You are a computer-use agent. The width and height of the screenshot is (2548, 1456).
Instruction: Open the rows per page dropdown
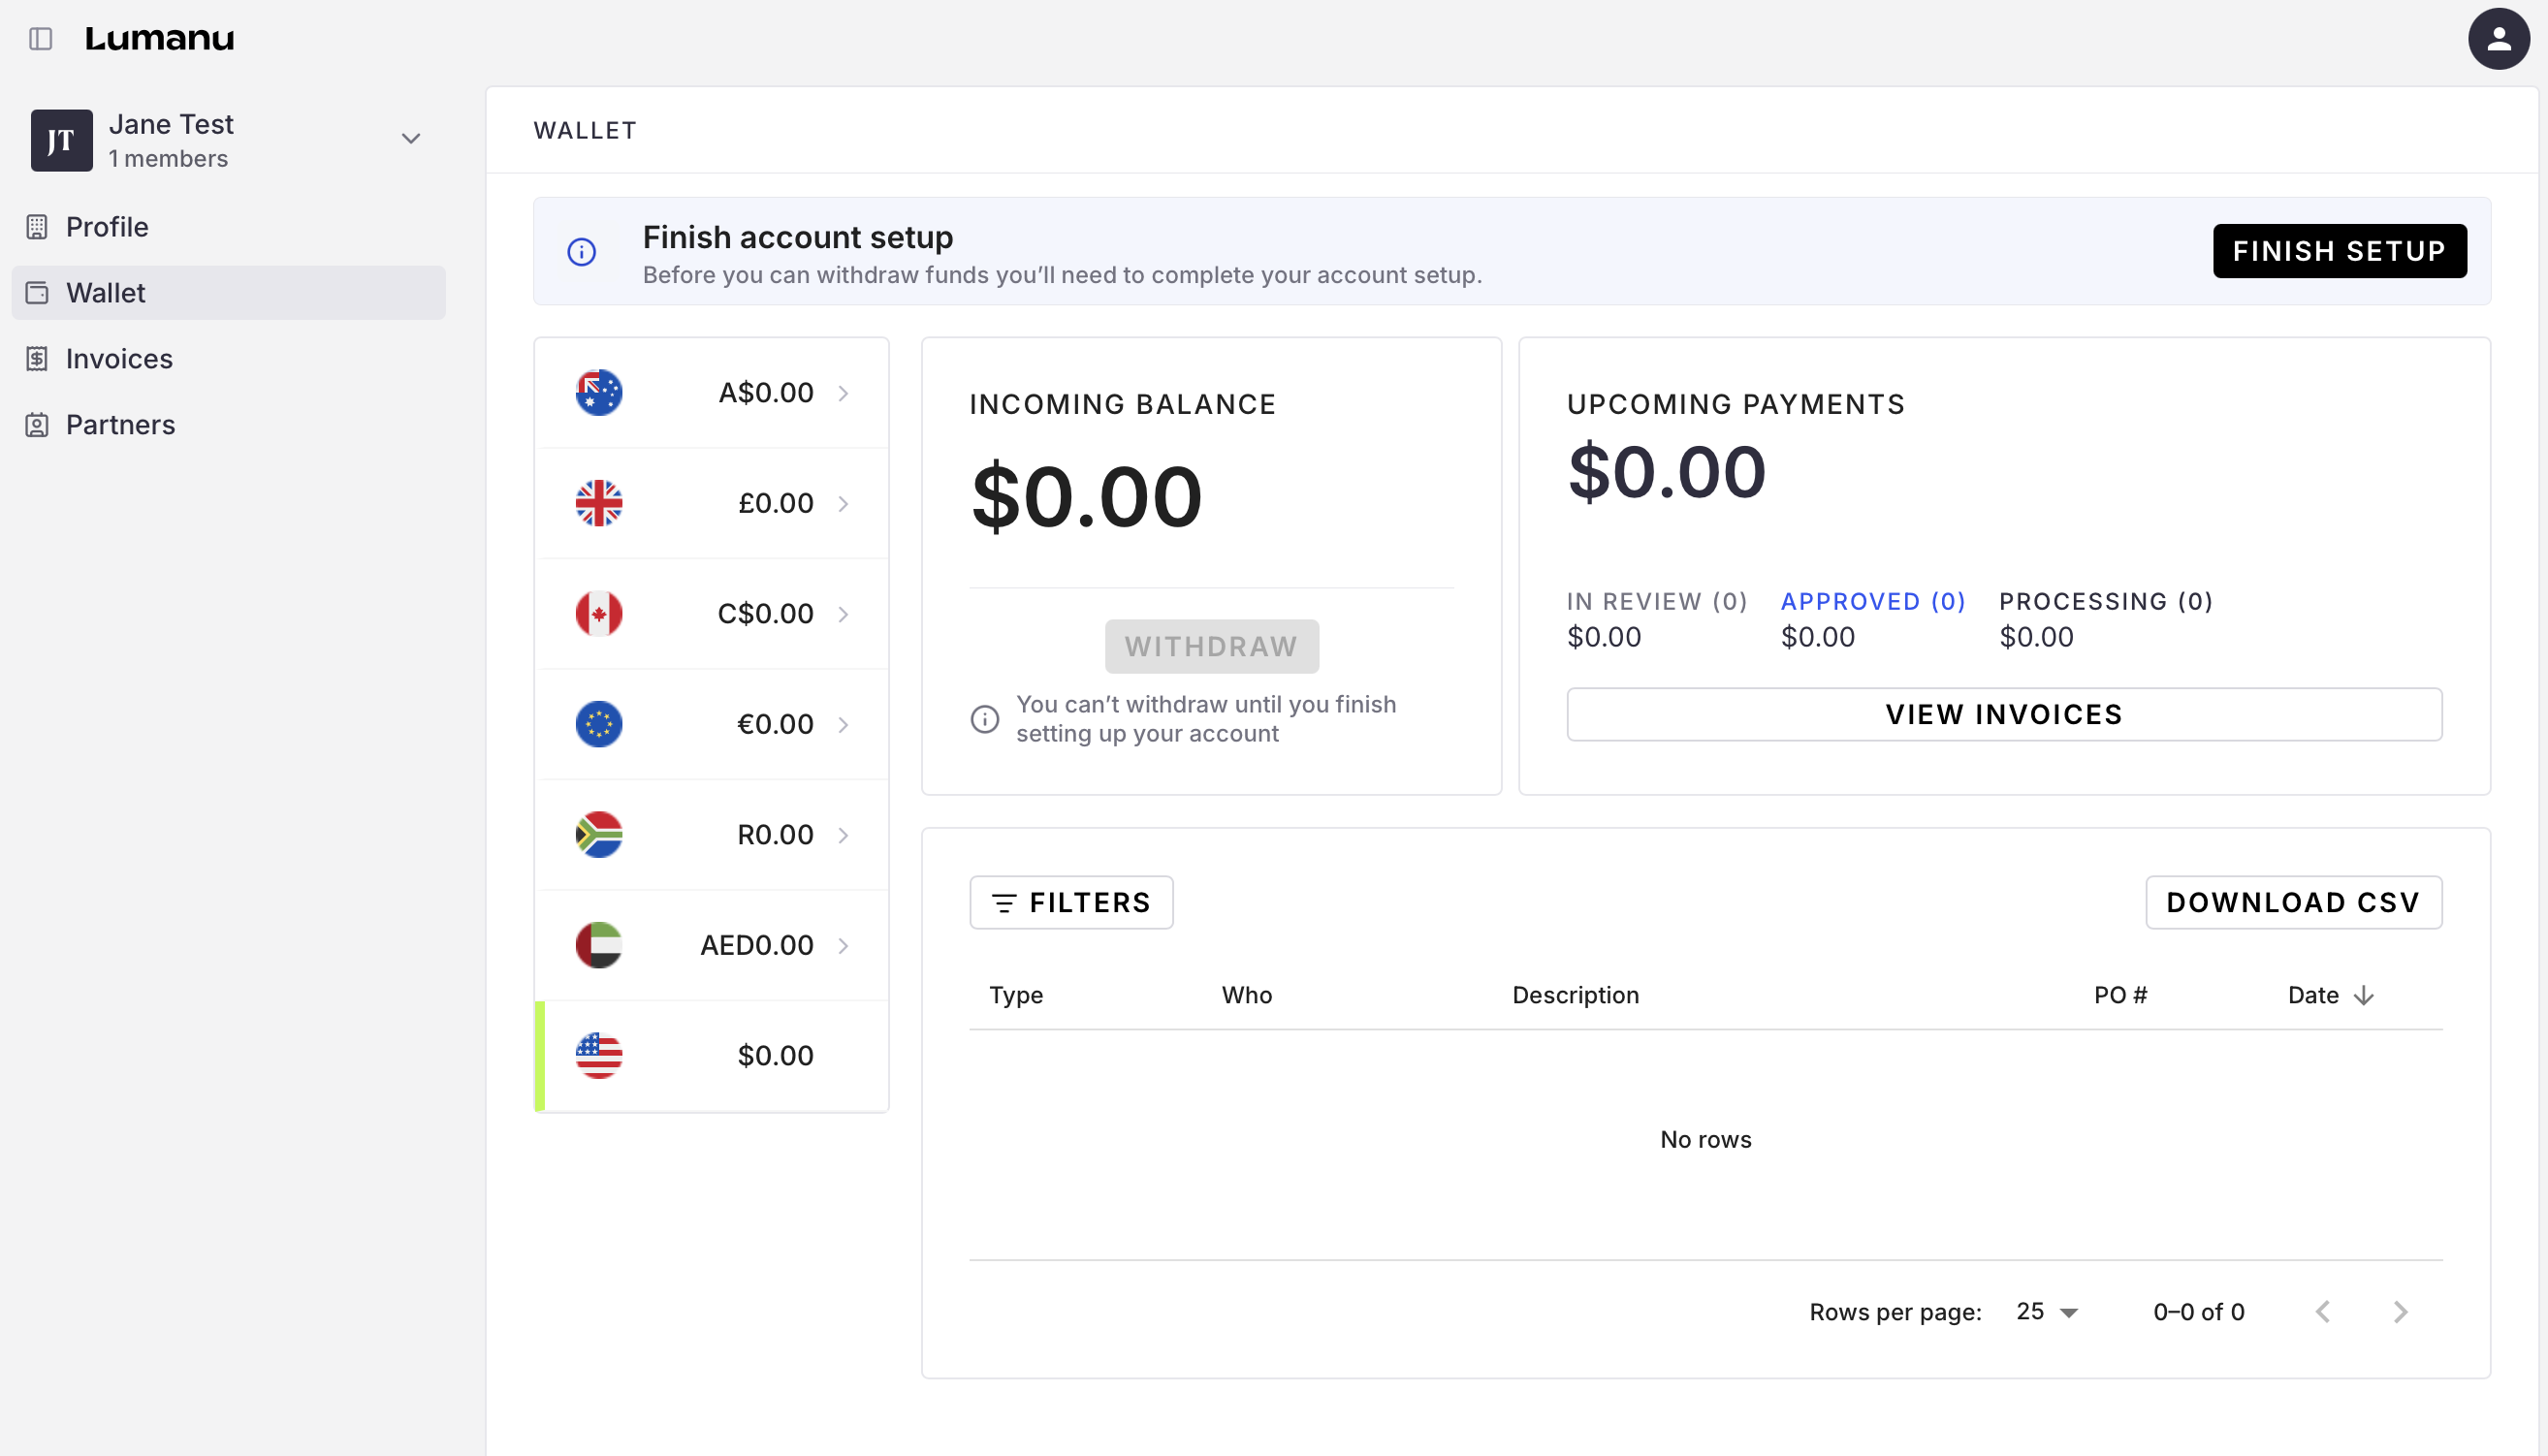2046,1311
